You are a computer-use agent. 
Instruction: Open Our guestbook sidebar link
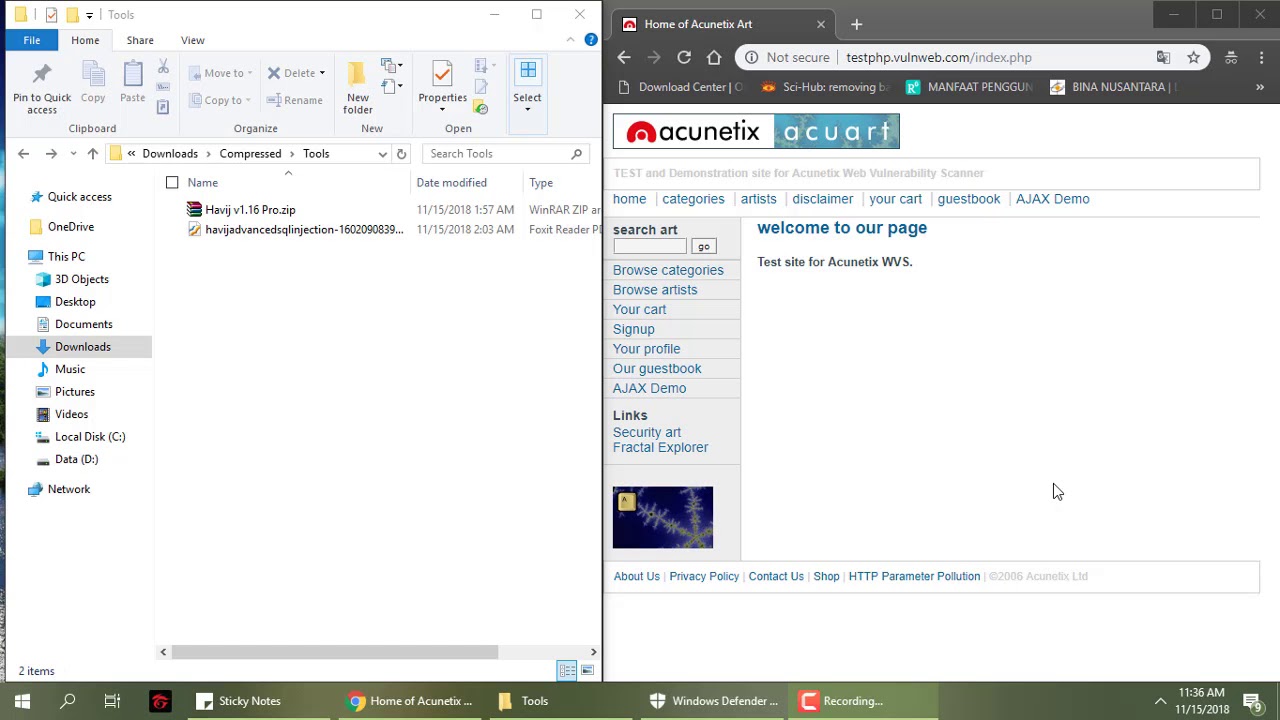pyautogui.click(x=657, y=368)
